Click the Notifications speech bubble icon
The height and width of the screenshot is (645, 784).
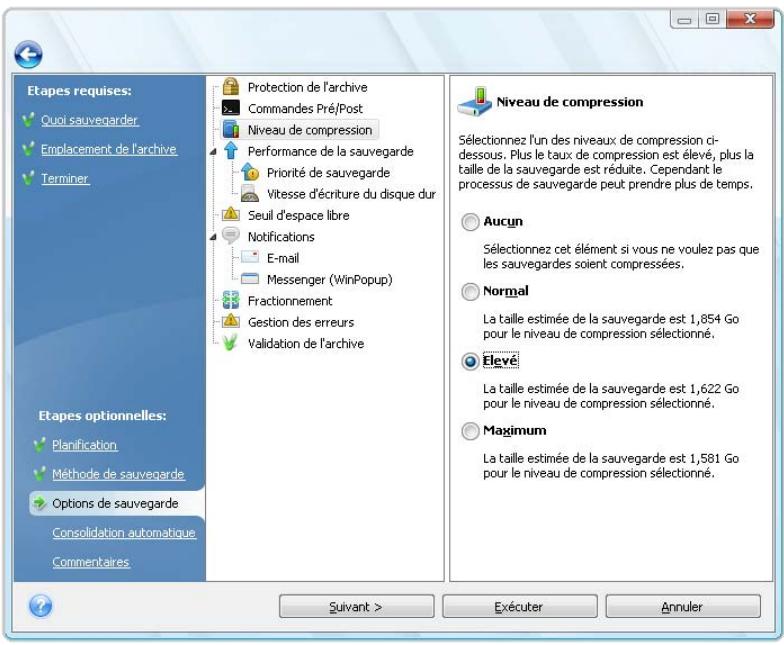(x=230, y=235)
